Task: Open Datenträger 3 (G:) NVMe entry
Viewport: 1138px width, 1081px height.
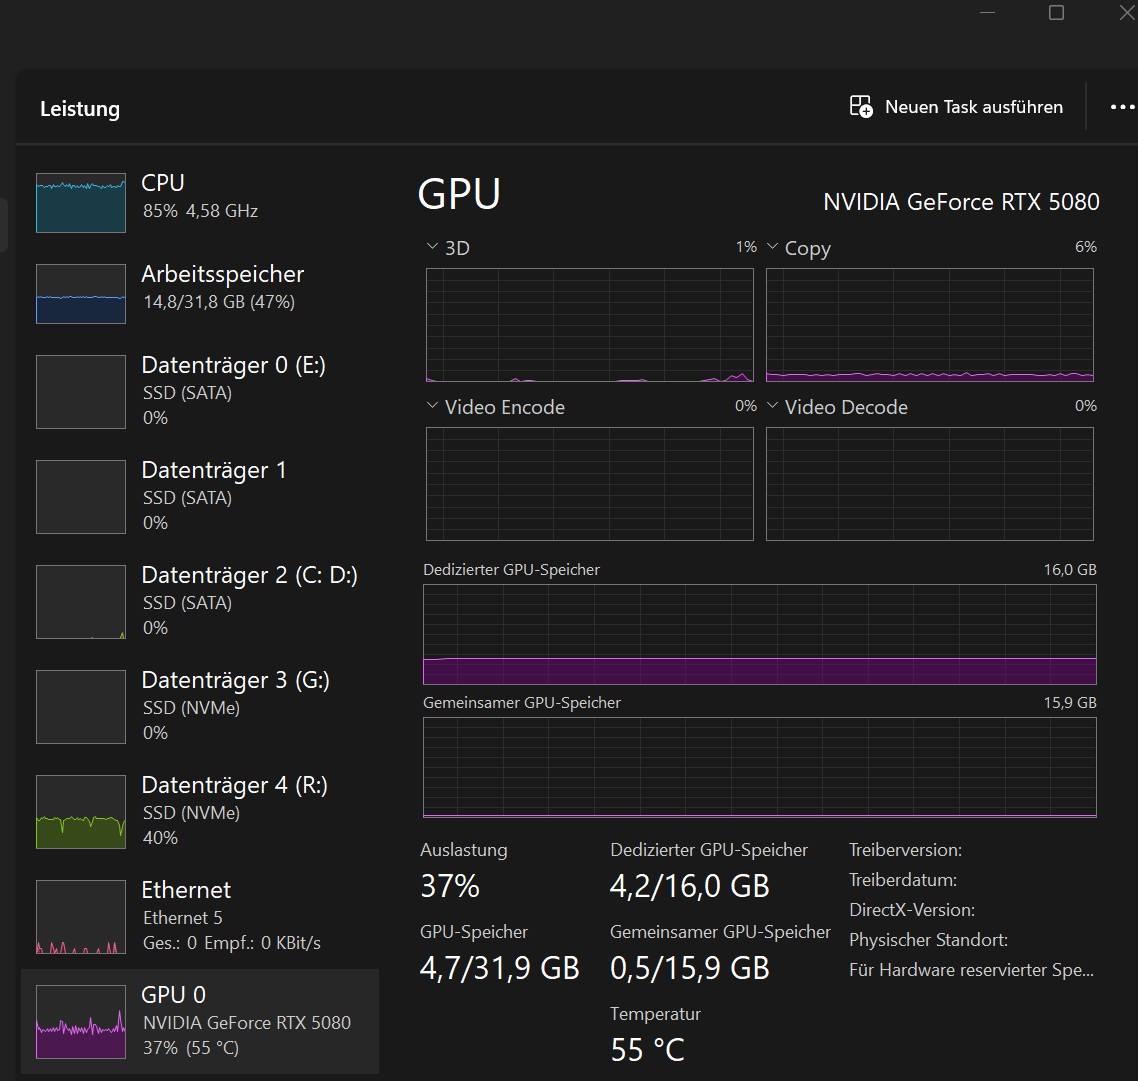Action: coord(235,705)
